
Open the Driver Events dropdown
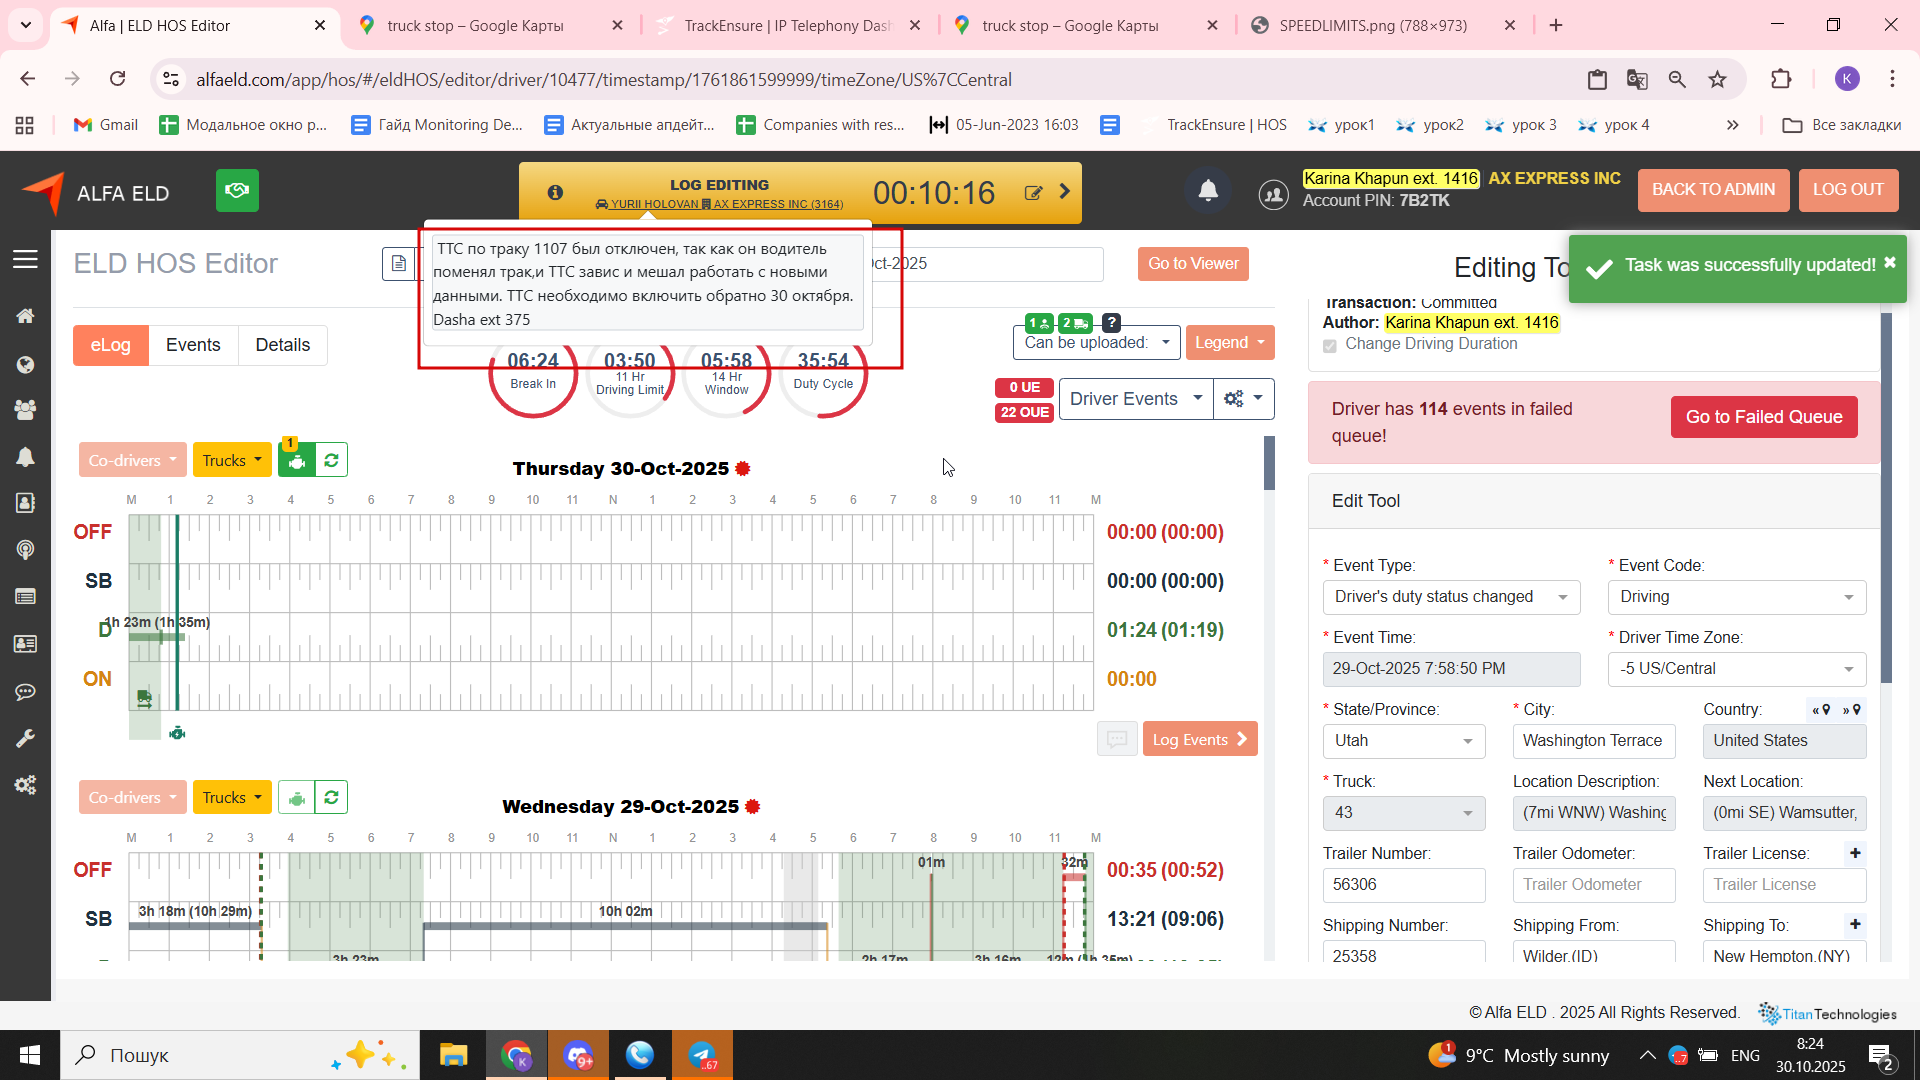tap(1135, 399)
